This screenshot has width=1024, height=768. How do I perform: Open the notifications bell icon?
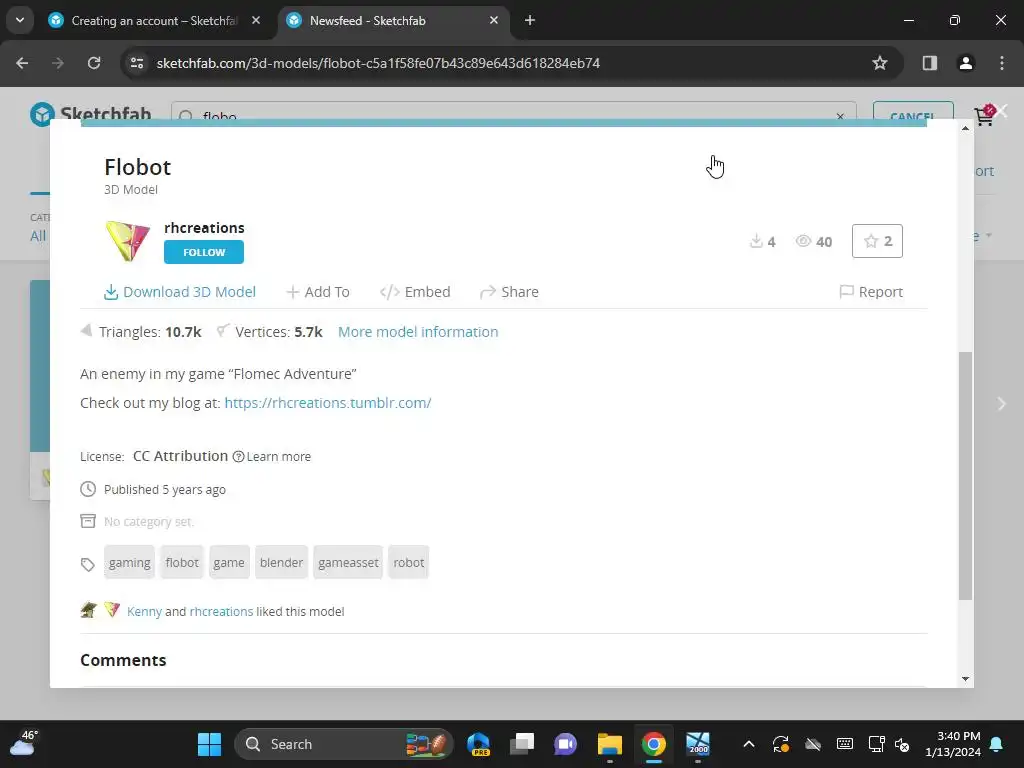(x=997, y=744)
